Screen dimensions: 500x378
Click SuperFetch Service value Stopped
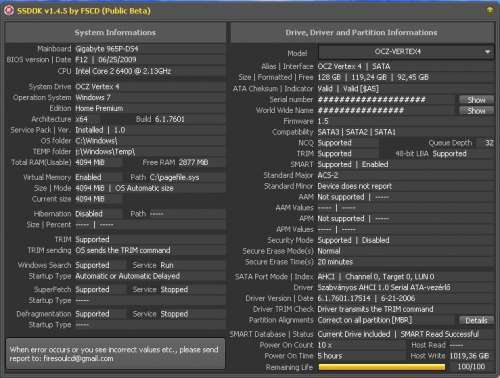pyautogui.click(x=174, y=290)
